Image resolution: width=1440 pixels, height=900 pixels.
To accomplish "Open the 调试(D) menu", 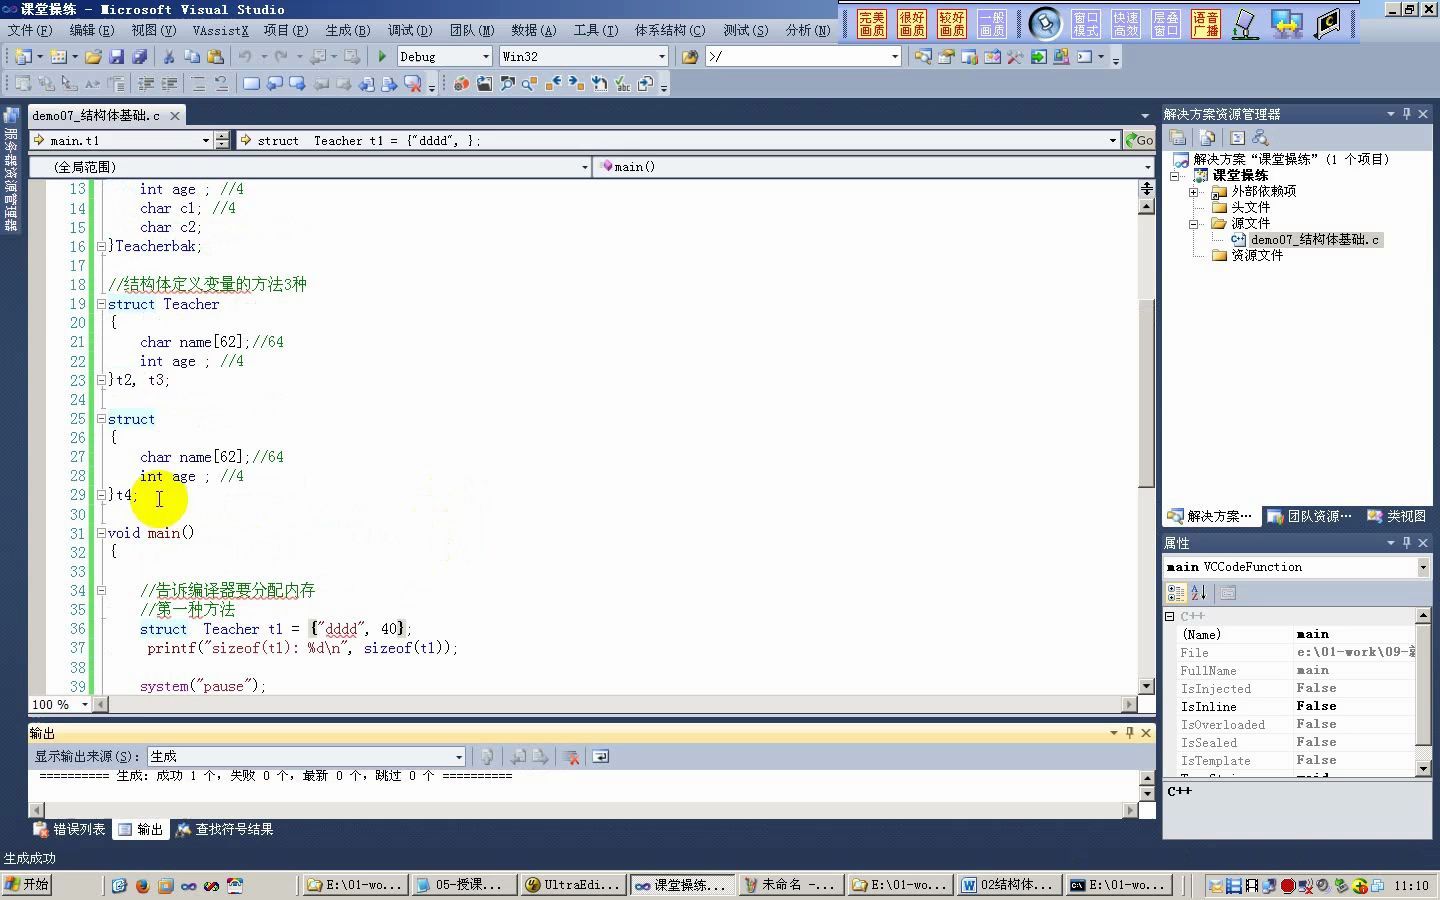I will (x=410, y=30).
